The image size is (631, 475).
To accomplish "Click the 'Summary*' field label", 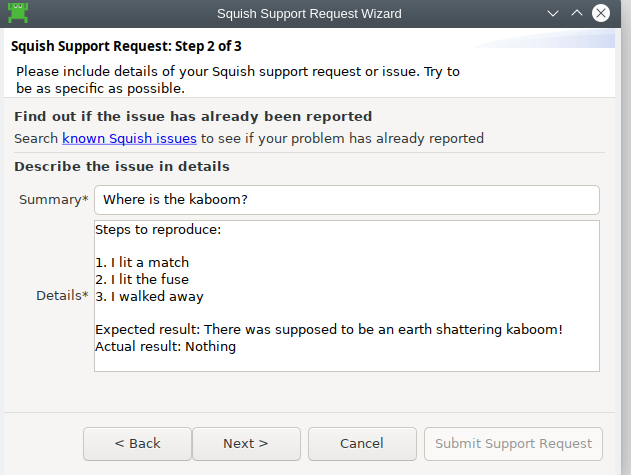I will pos(54,200).
